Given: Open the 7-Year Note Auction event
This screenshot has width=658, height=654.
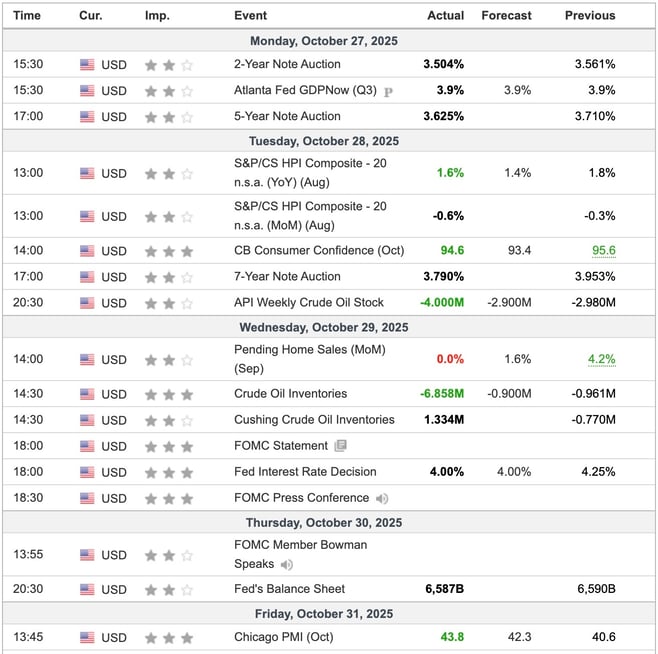Looking at the screenshot, I should (287, 277).
